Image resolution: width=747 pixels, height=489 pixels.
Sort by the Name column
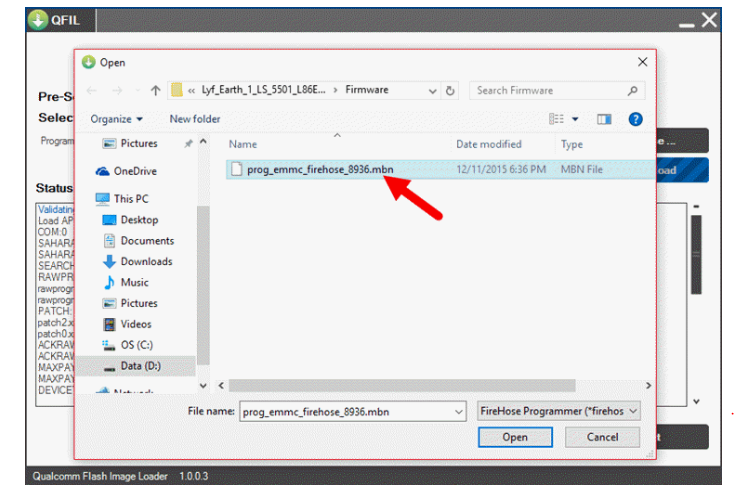tap(242, 144)
